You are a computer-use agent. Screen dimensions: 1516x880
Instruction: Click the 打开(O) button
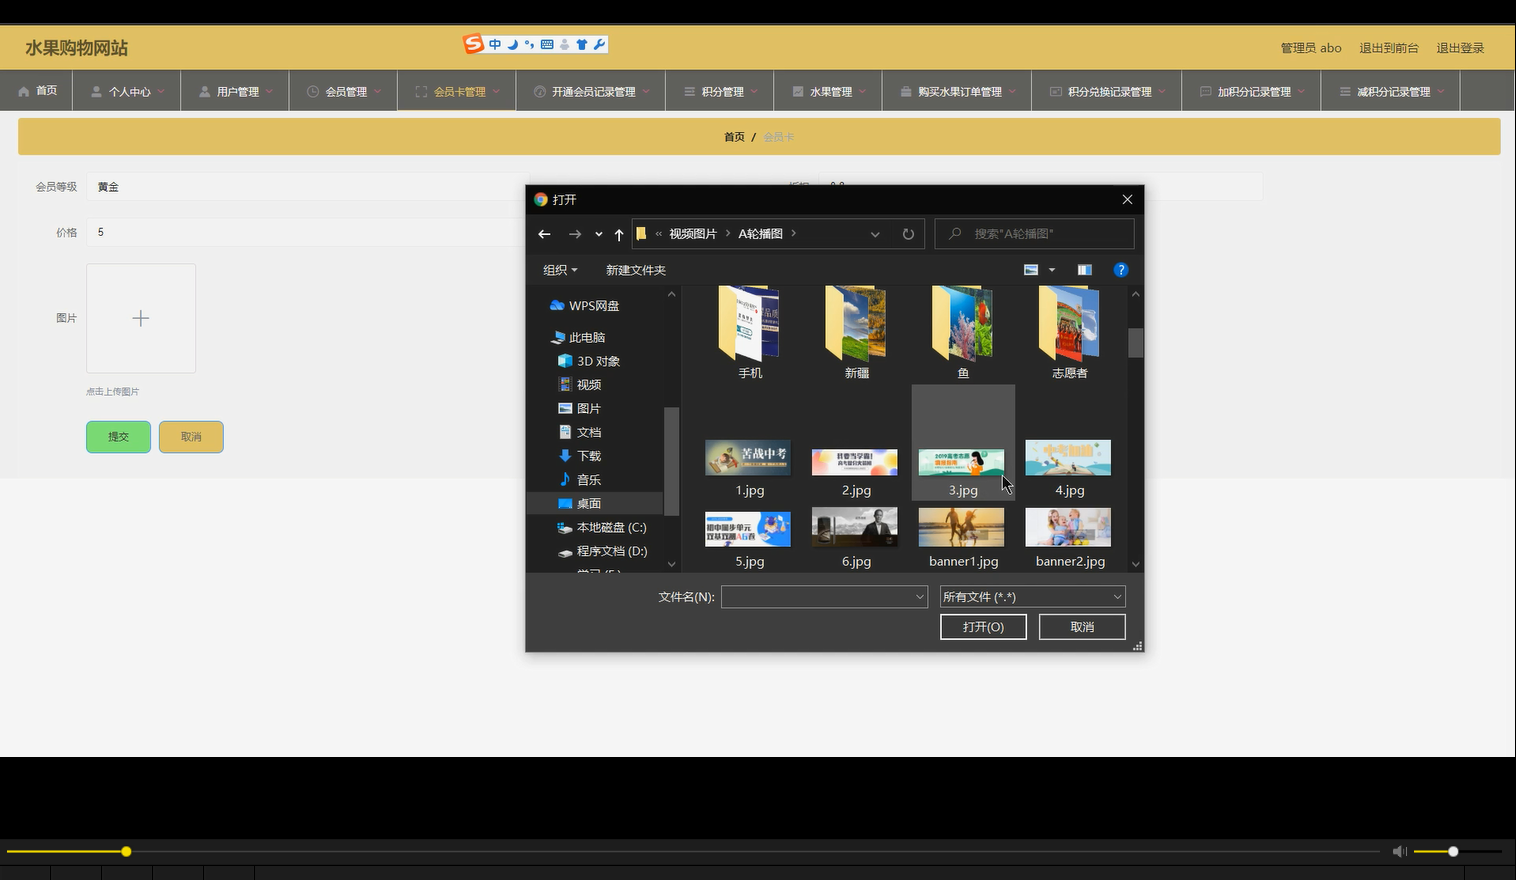(983, 627)
